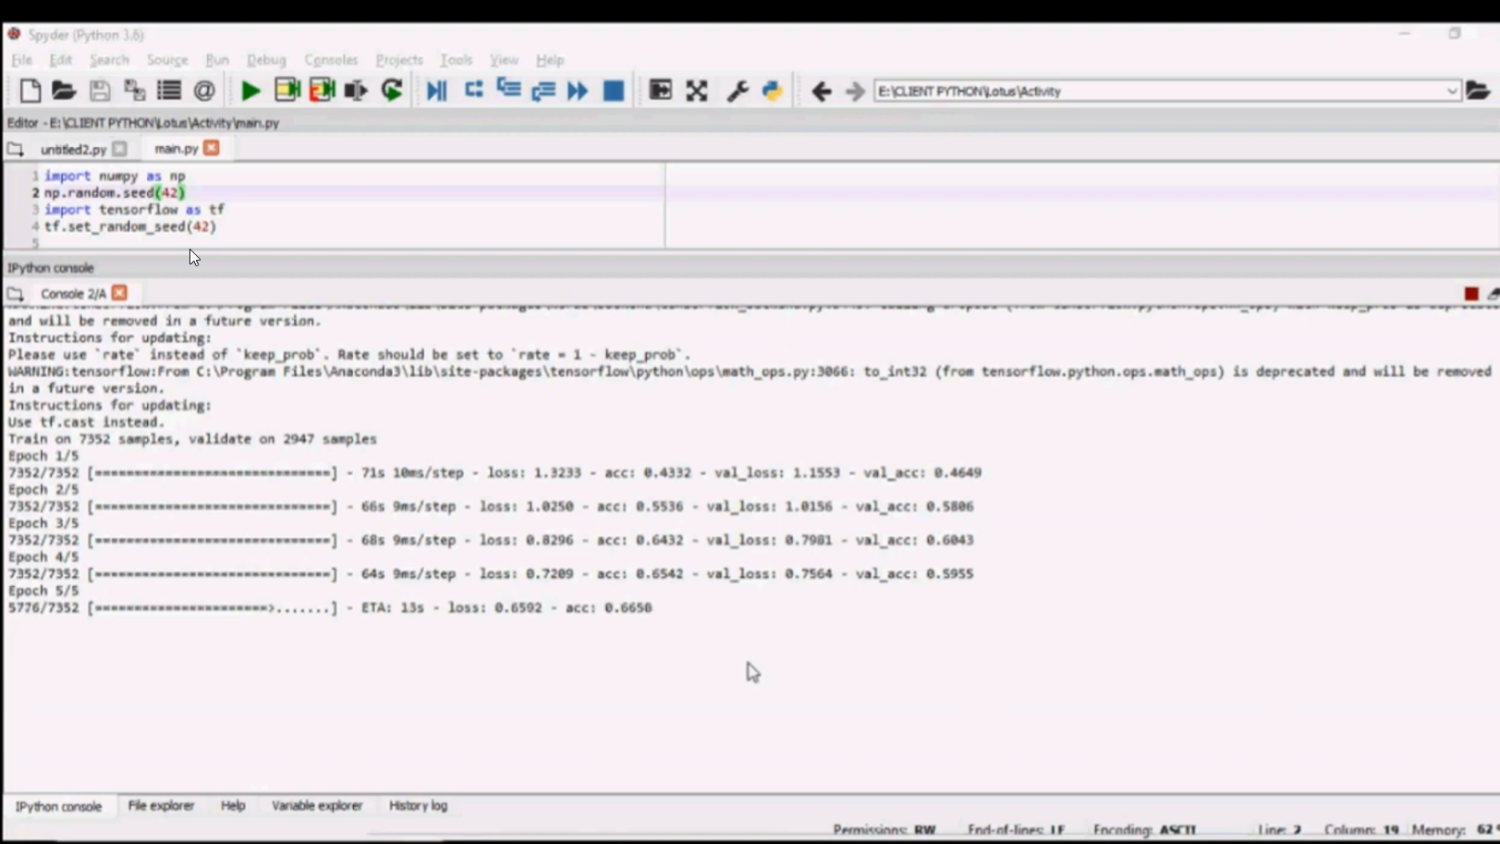Create a new file from toolbar
Screen dimensions: 1500x844
[30, 91]
